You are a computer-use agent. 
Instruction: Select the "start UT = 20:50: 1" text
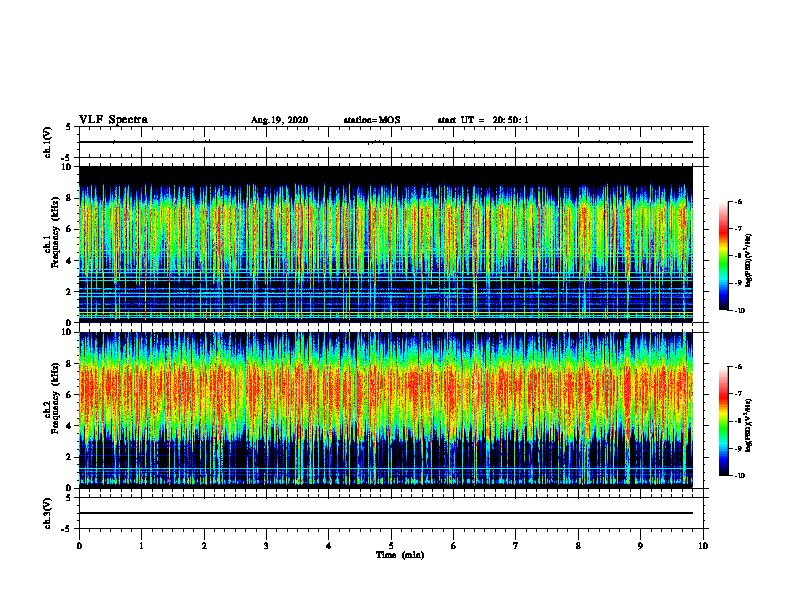pyautogui.click(x=483, y=120)
